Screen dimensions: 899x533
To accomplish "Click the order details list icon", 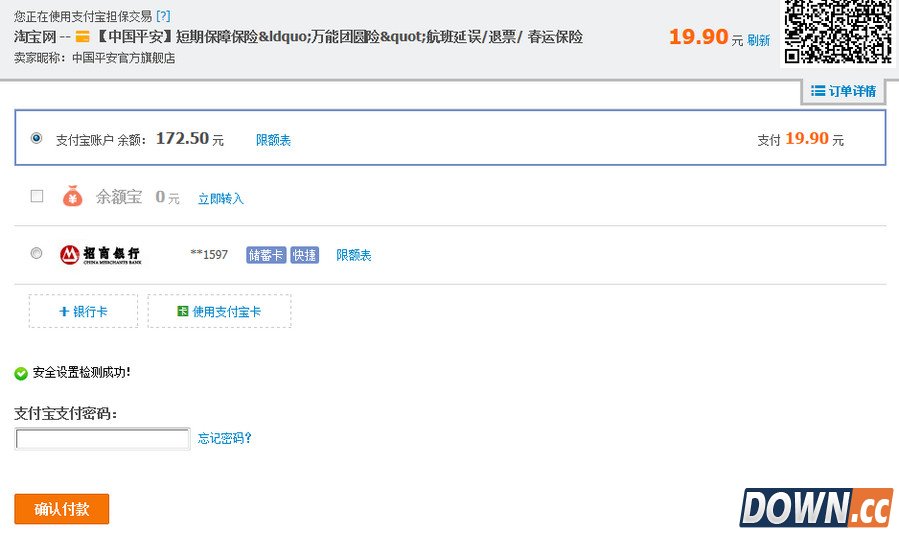I will coord(817,91).
